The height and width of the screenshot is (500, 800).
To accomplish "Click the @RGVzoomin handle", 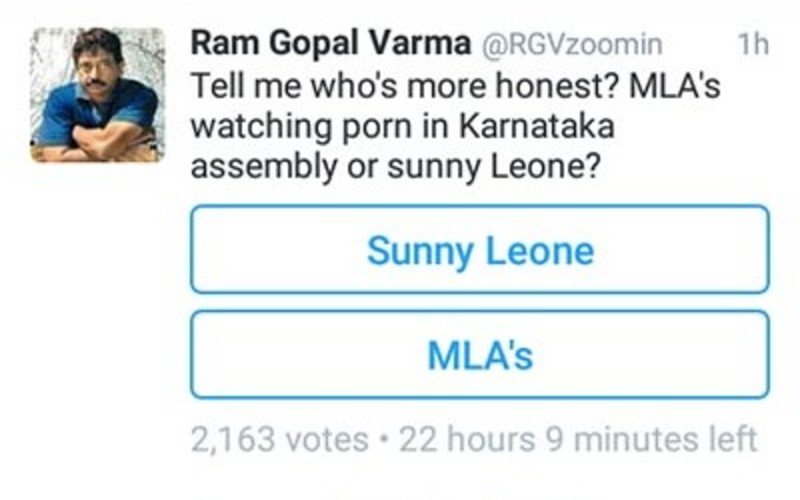I will (x=572, y=44).
